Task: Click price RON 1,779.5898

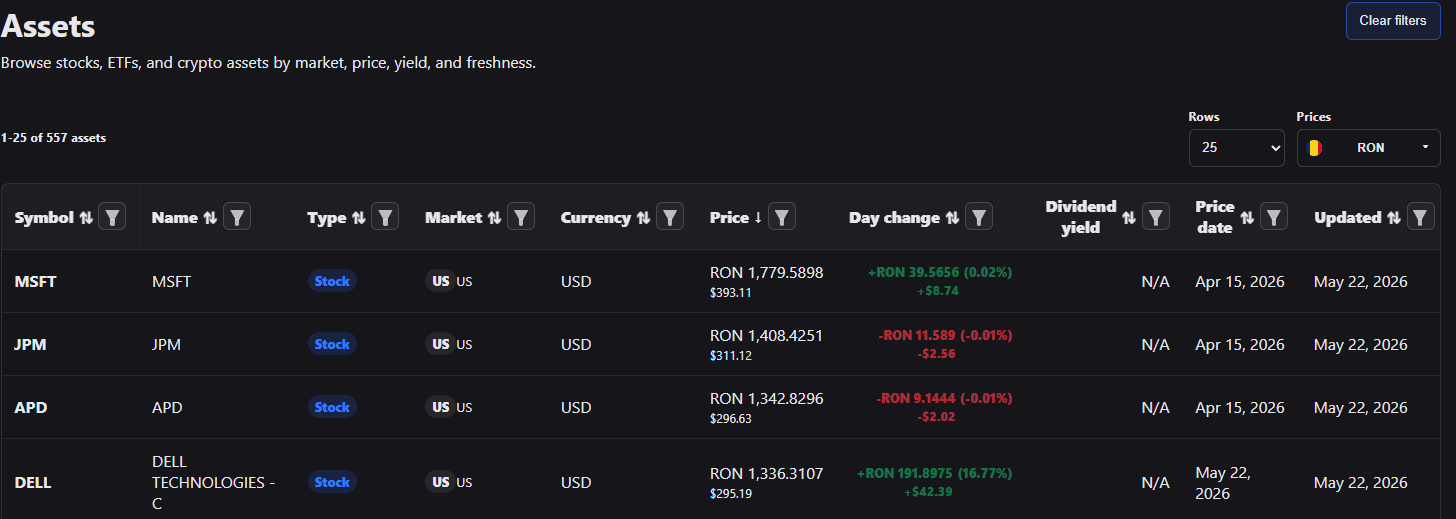Action: (x=767, y=272)
